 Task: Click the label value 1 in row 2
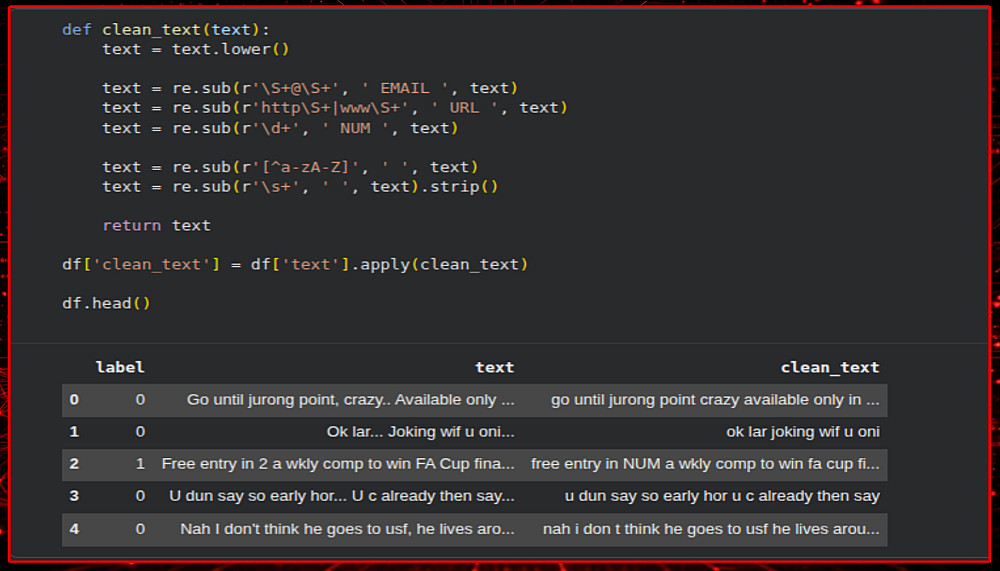coord(140,464)
